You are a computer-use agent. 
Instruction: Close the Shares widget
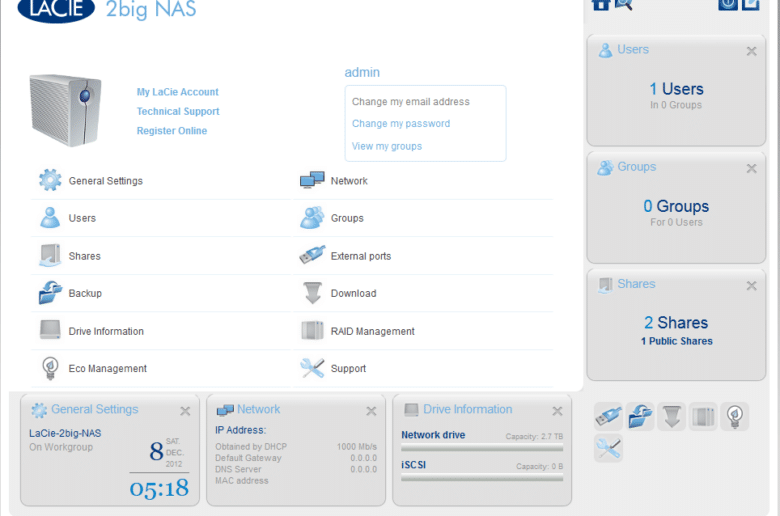[751, 286]
